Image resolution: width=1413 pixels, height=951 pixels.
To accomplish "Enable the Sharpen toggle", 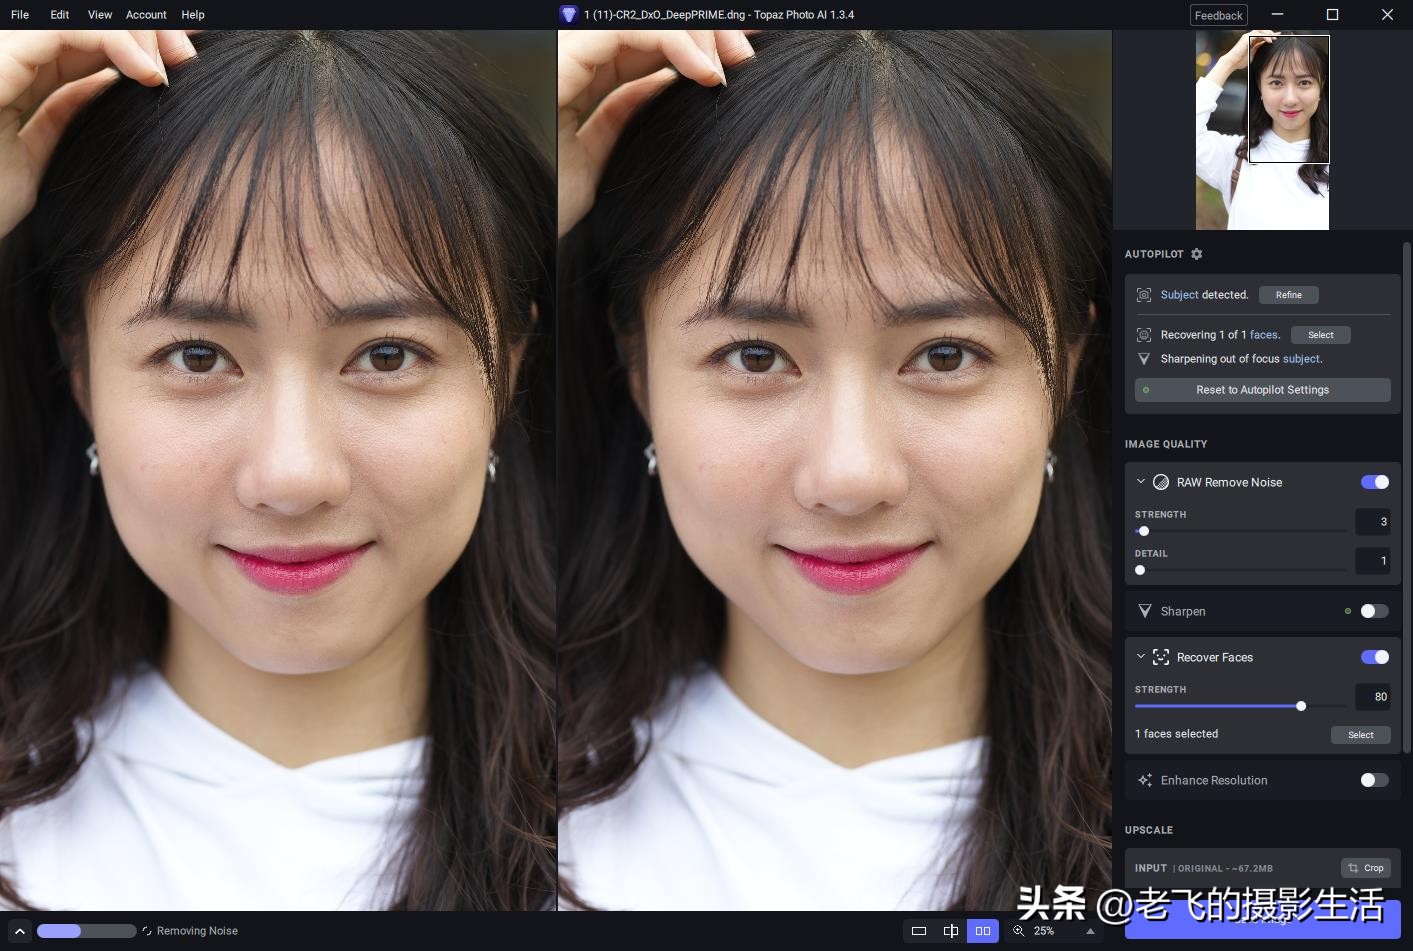I will 1374,611.
